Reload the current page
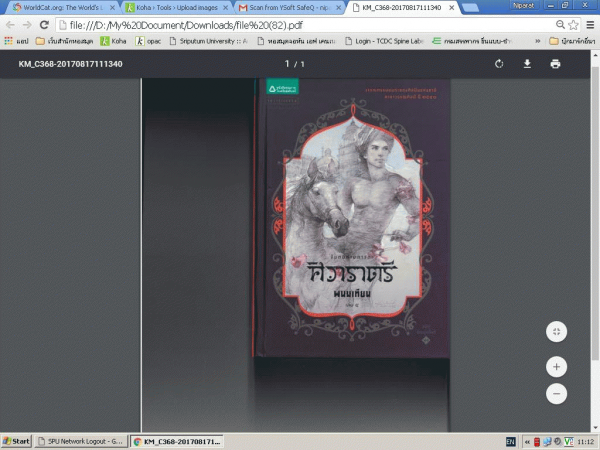Screen dimensions: 600x450 [x=44, y=24]
